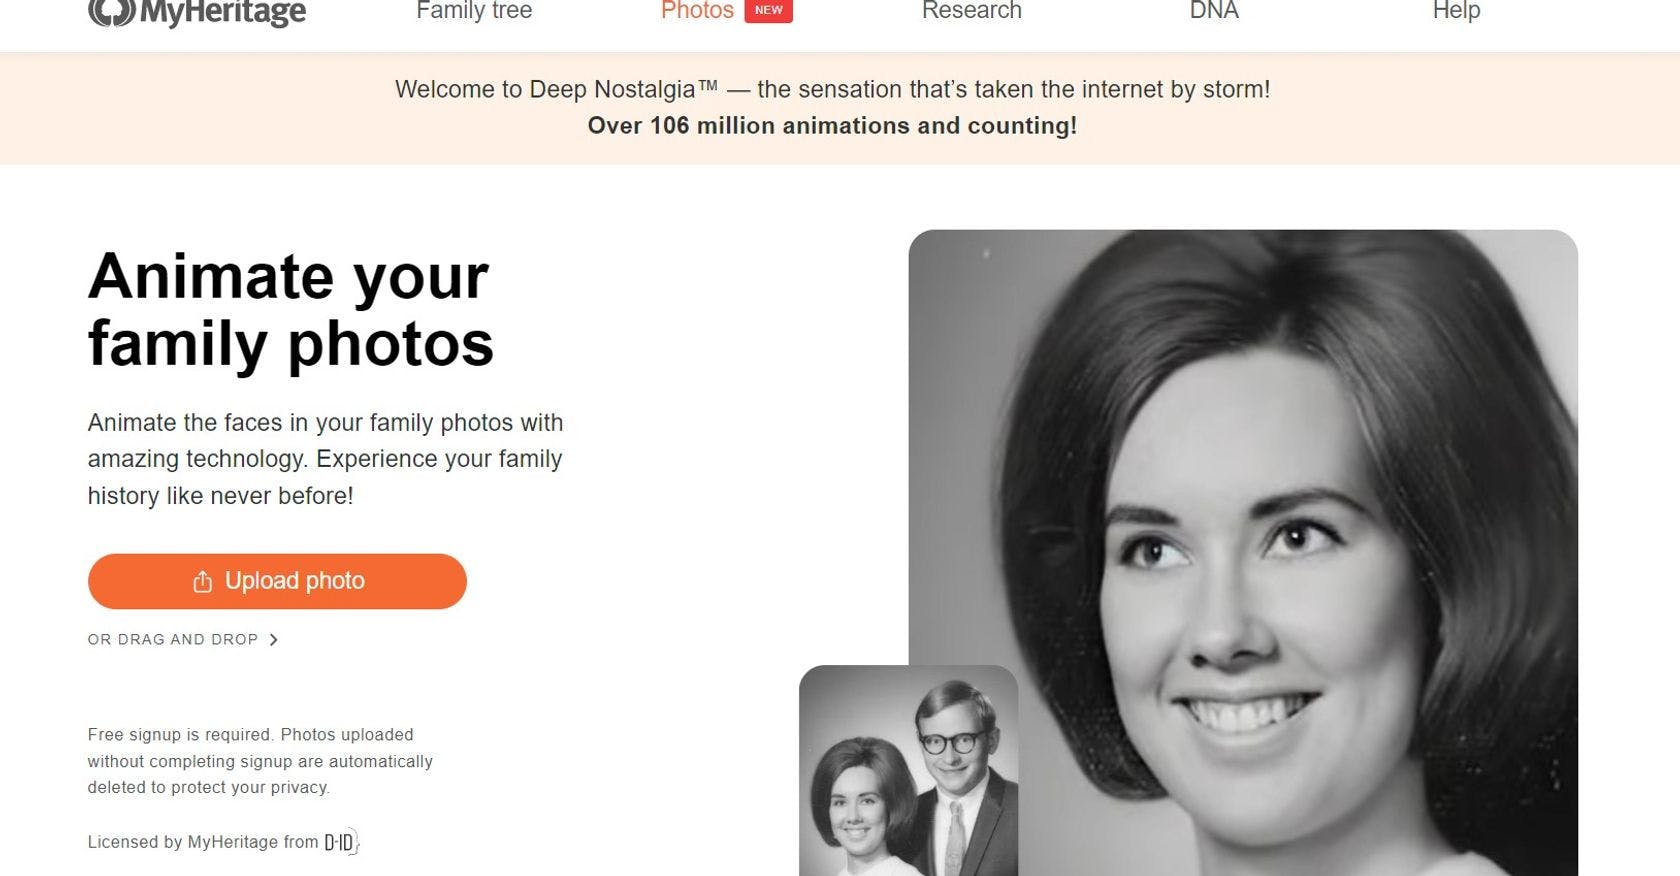Click the Deep Nostalgia welcome banner text

coord(832,89)
